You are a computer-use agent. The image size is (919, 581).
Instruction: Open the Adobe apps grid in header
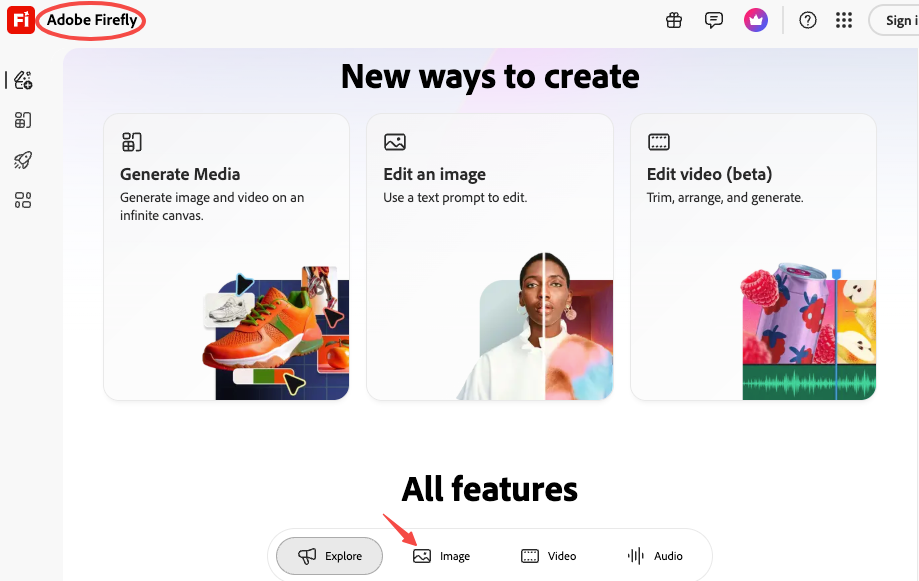tap(844, 21)
